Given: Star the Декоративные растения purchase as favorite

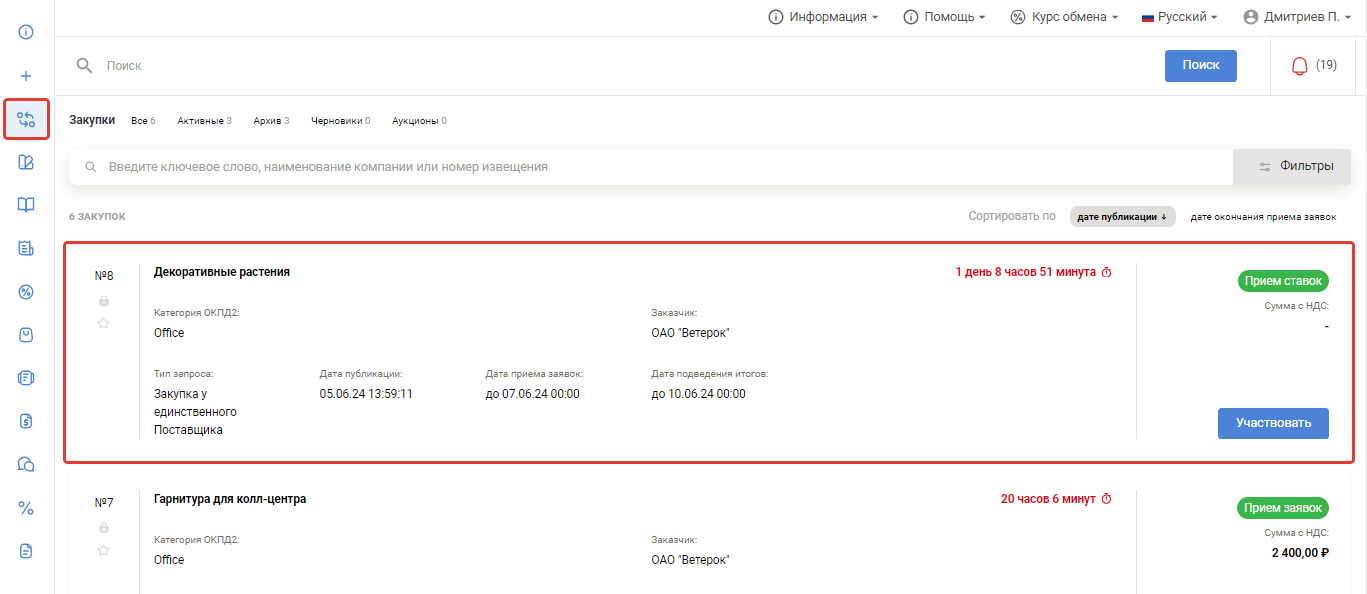Looking at the screenshot, I should point(104,323).
